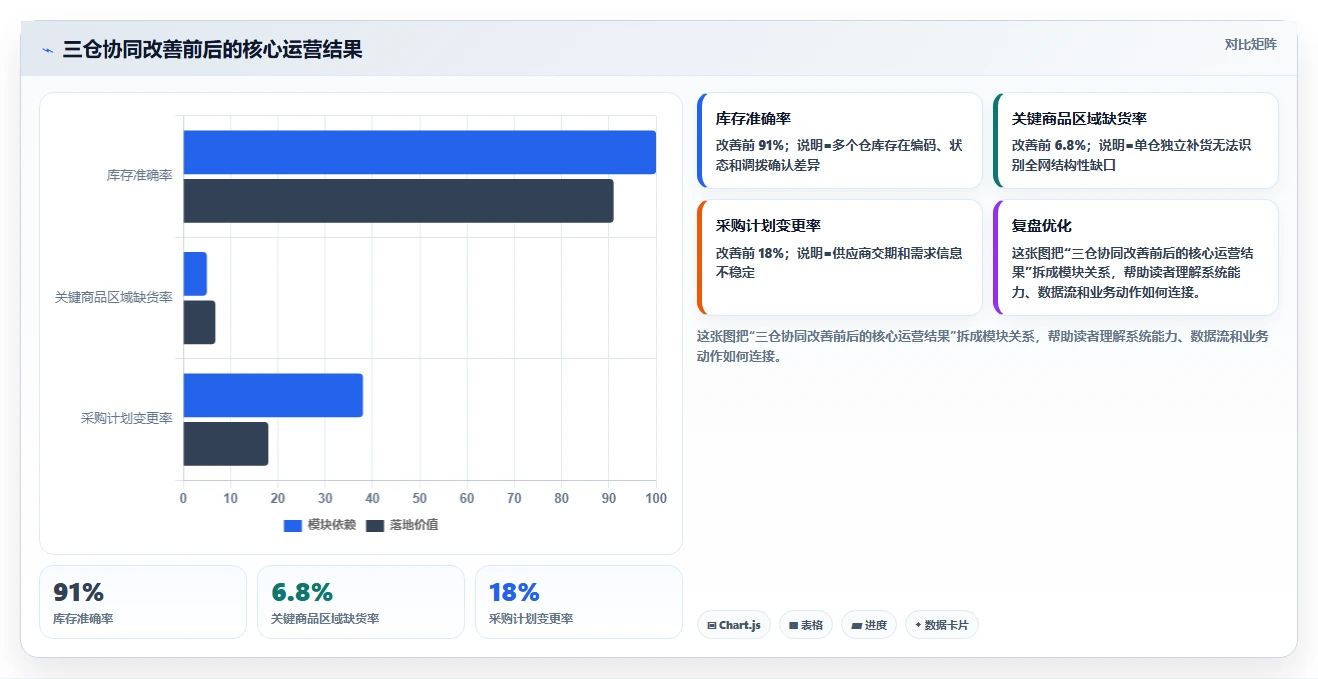This screenshot has width=1318, height=679.
Task: Toggle the 落地价值 legend item
Action: click(x=402, y=525)
